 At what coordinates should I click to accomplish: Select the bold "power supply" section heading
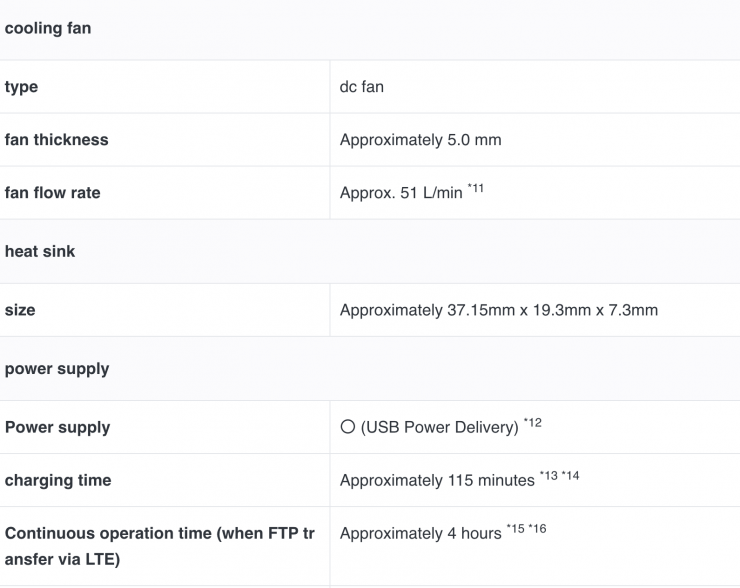pyautogui.click(x=57, y=368)
